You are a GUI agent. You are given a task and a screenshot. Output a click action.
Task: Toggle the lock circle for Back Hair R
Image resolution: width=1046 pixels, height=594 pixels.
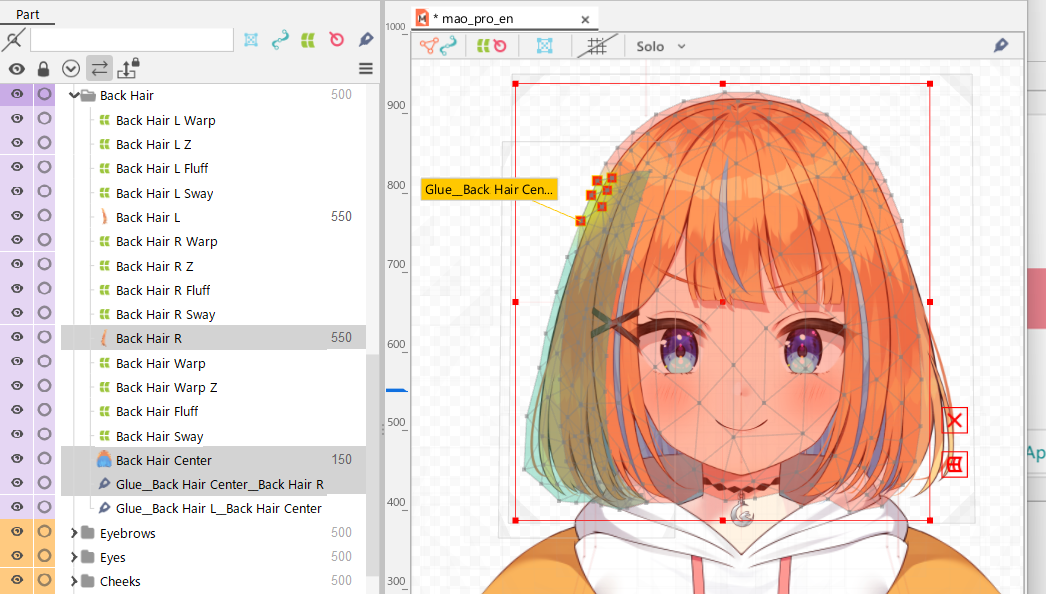click(44, 338)
